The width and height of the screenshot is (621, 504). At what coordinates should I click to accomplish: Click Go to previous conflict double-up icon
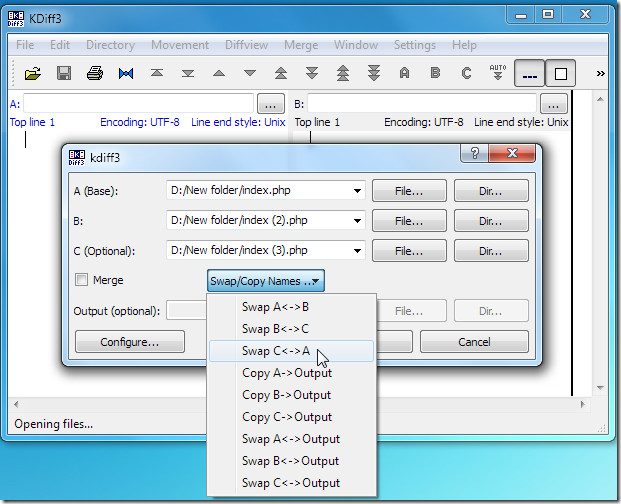[281, 73]
